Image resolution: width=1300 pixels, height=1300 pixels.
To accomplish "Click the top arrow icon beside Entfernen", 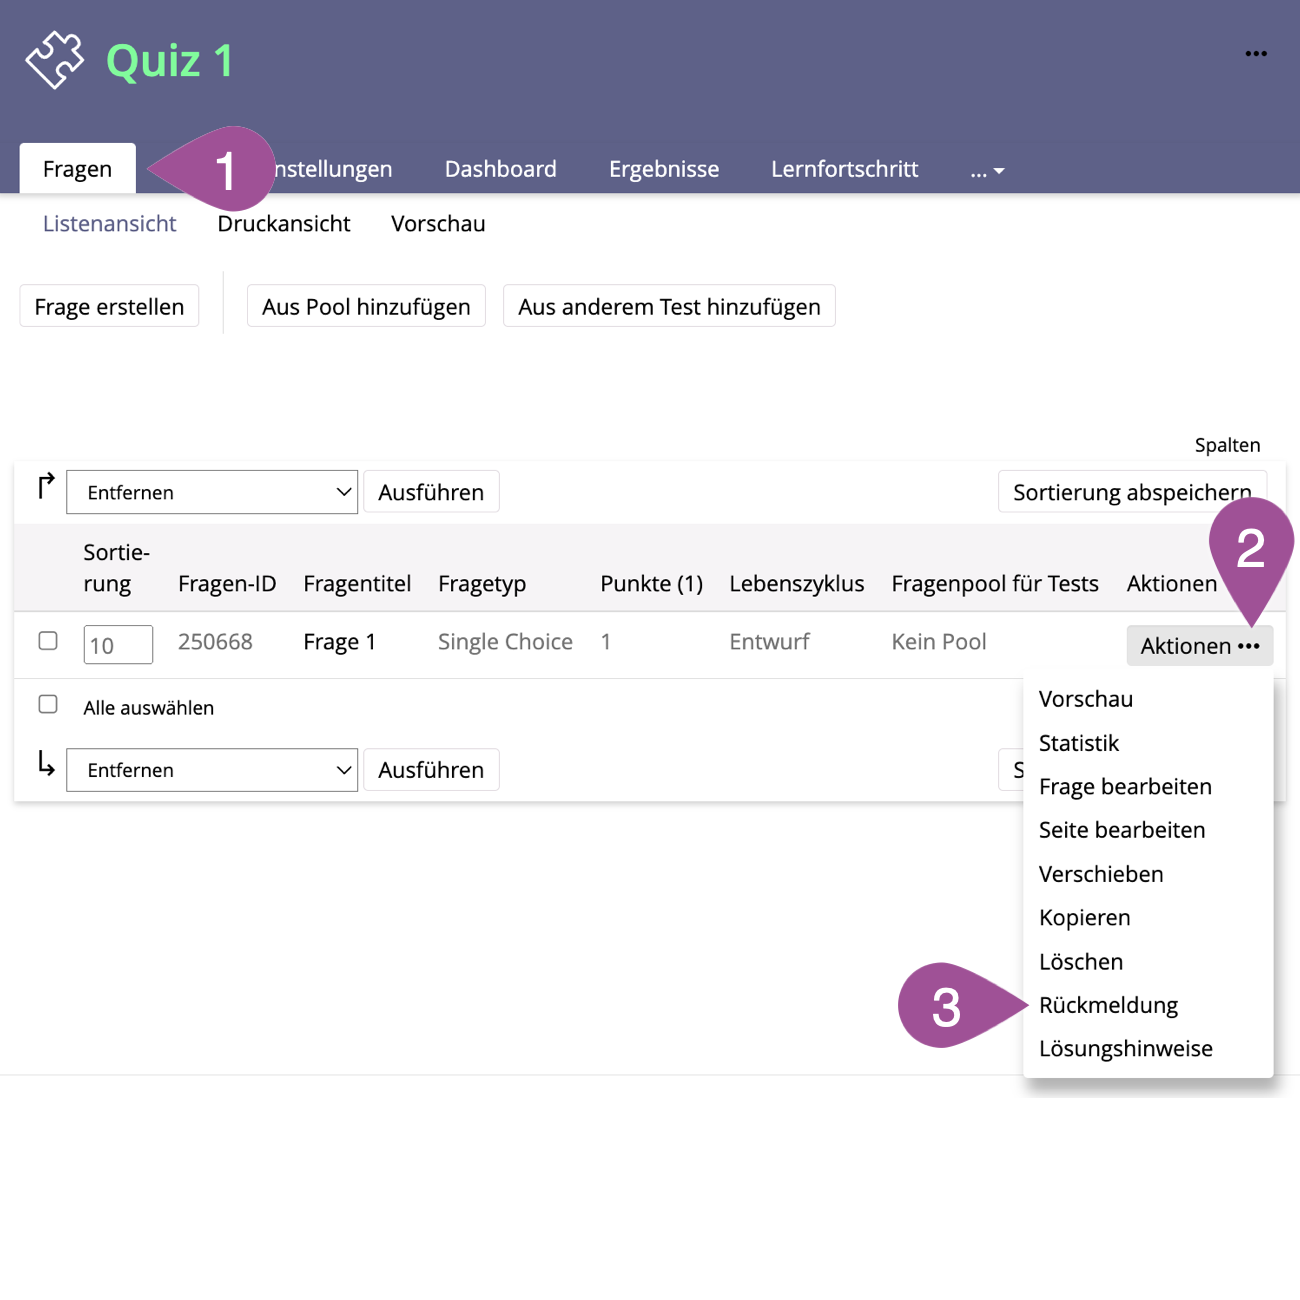I will 45,487.
